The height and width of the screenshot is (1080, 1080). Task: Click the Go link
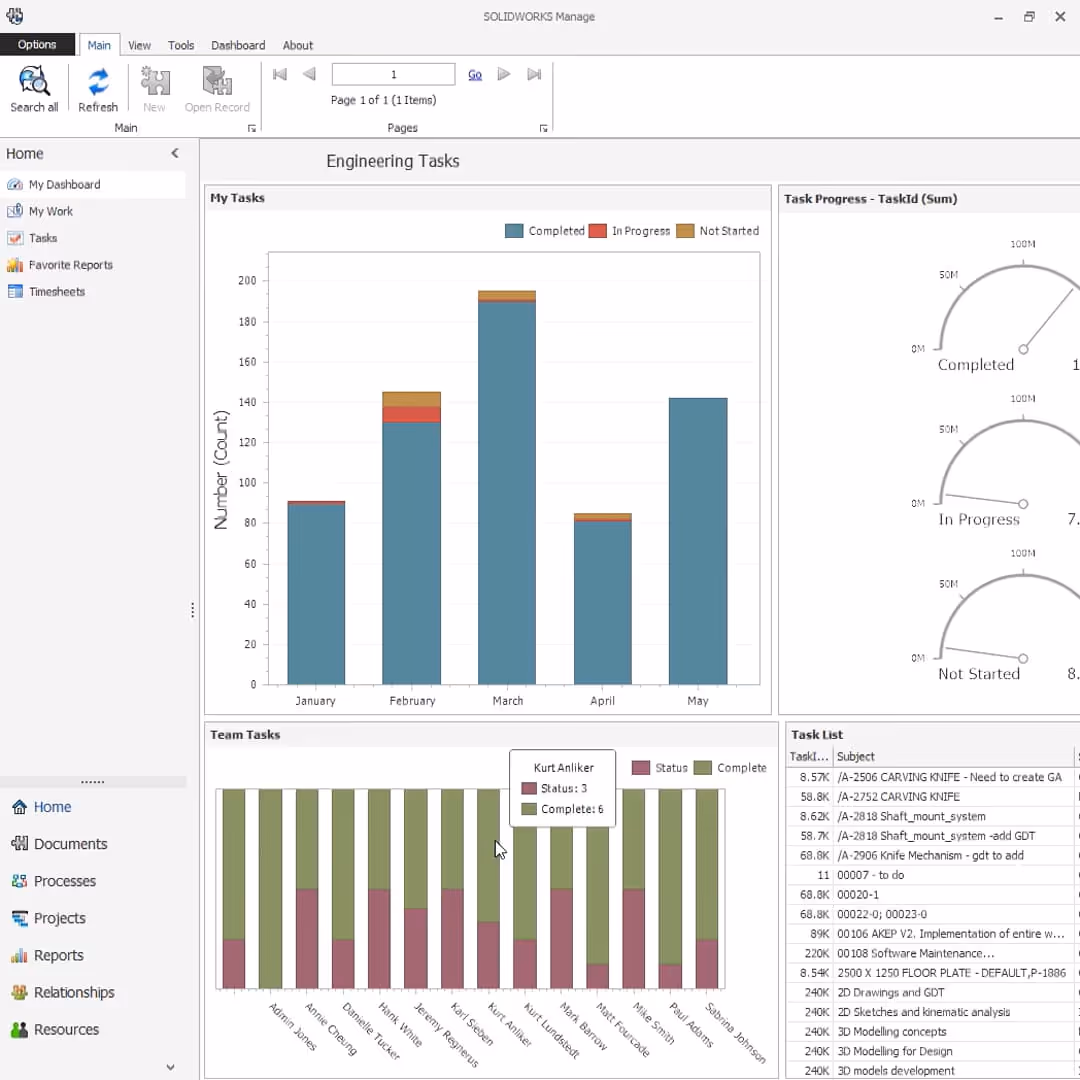pos(475,74)
